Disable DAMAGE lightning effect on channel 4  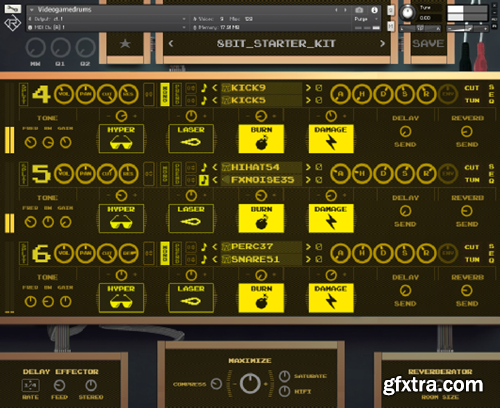331,139
